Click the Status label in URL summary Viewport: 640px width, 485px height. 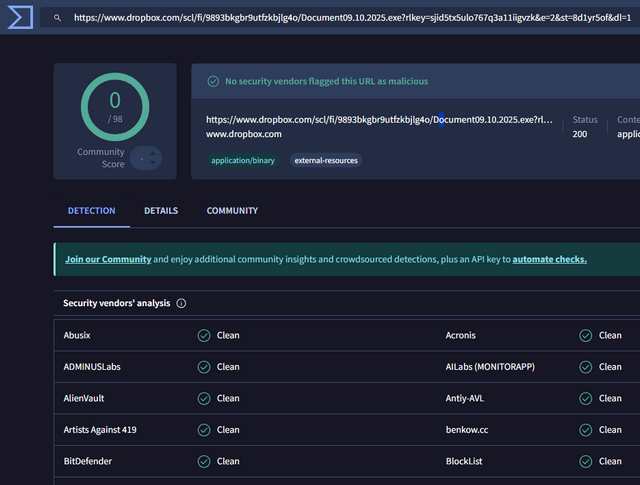(x=585, y=120)
